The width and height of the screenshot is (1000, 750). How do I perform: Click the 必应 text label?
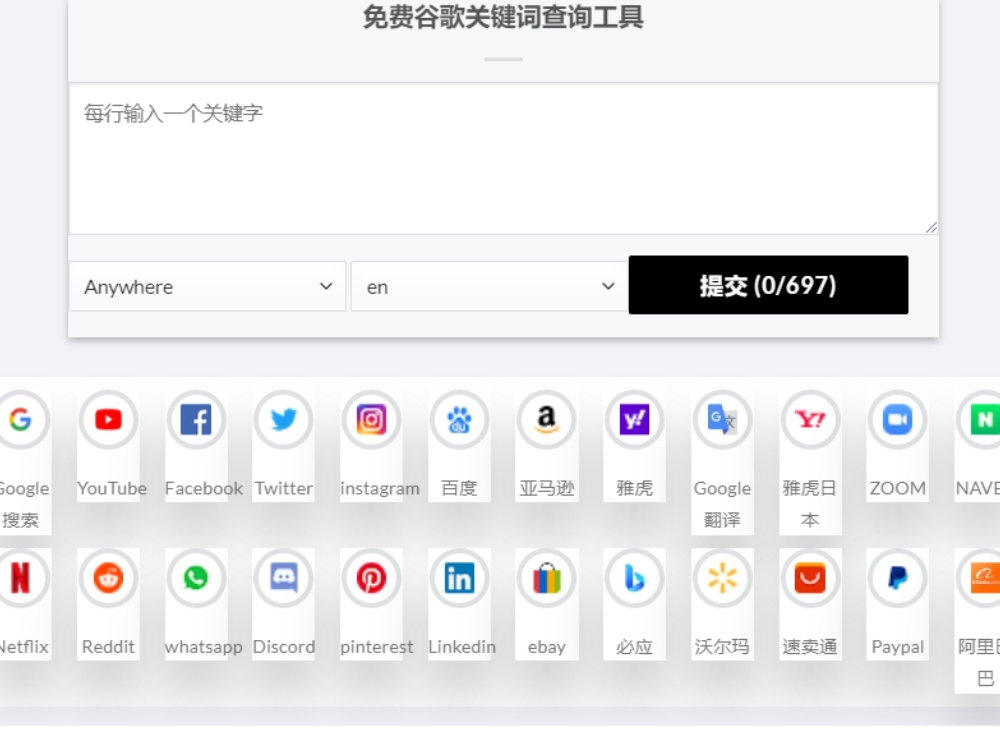[635, 647]
